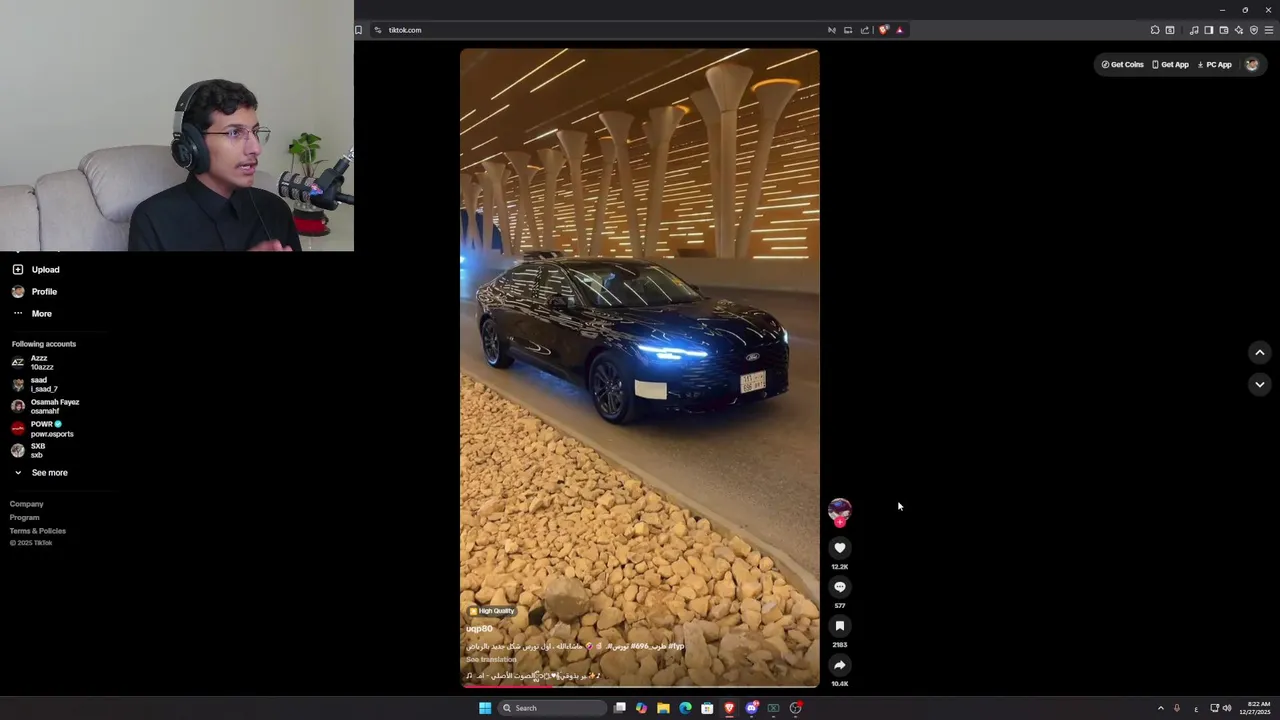Open the TikTok profile avatar at top right
The image size is (1280, 720).
pos(1252,65)
